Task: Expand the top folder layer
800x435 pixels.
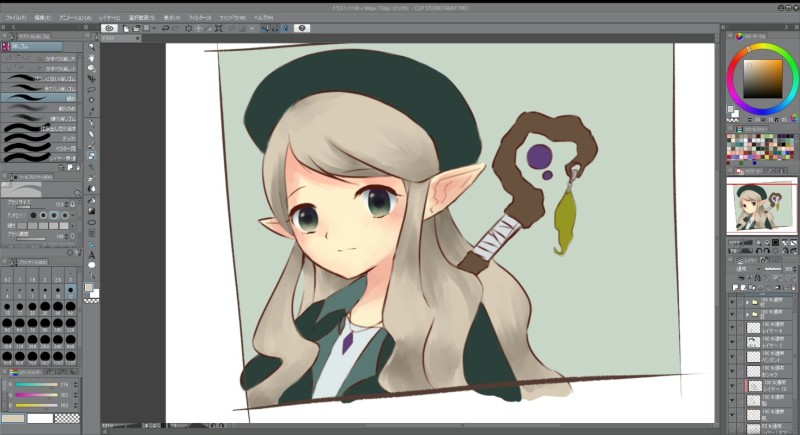Action: [x=747, y=302]
